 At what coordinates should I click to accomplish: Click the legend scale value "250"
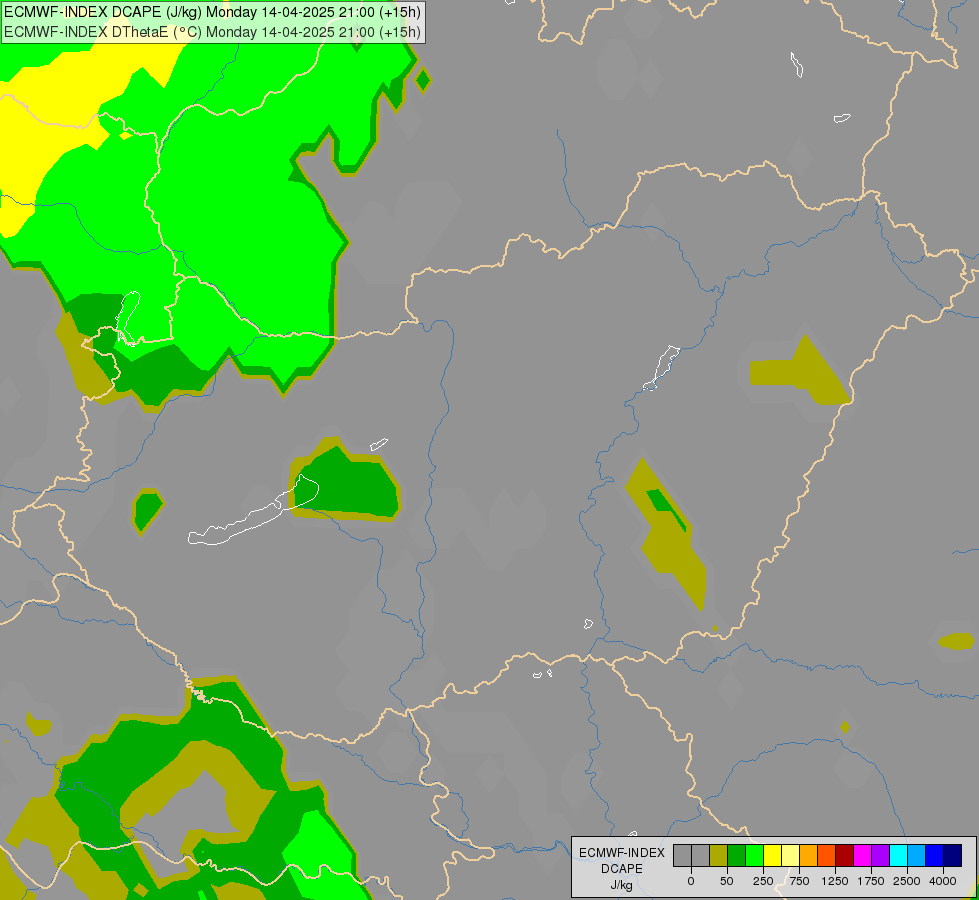tap(763, 881)
